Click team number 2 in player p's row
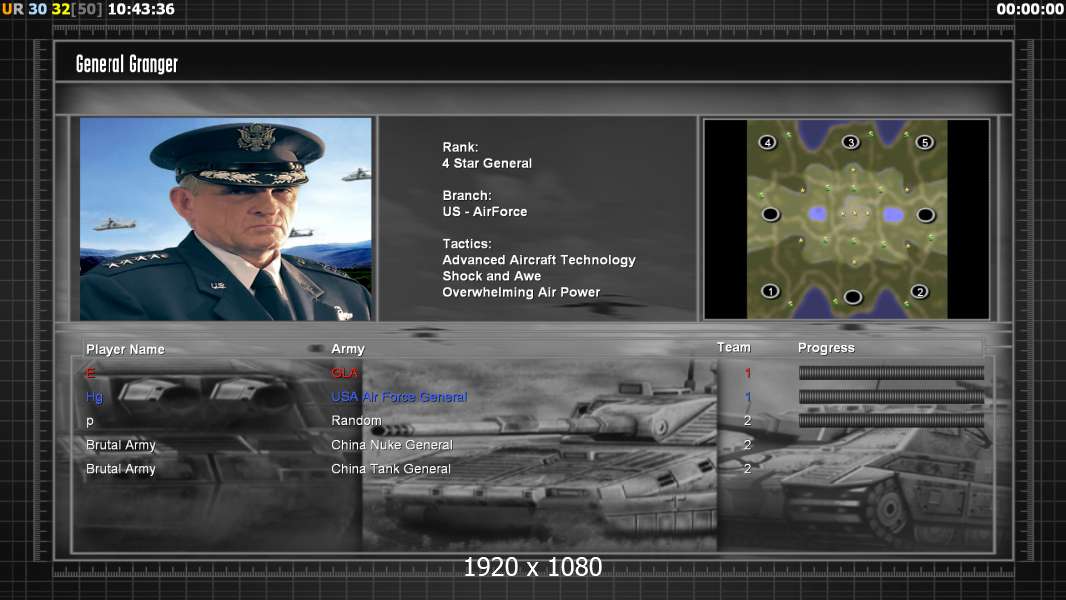Screen dimensions: 1066x600 [747, 421]
